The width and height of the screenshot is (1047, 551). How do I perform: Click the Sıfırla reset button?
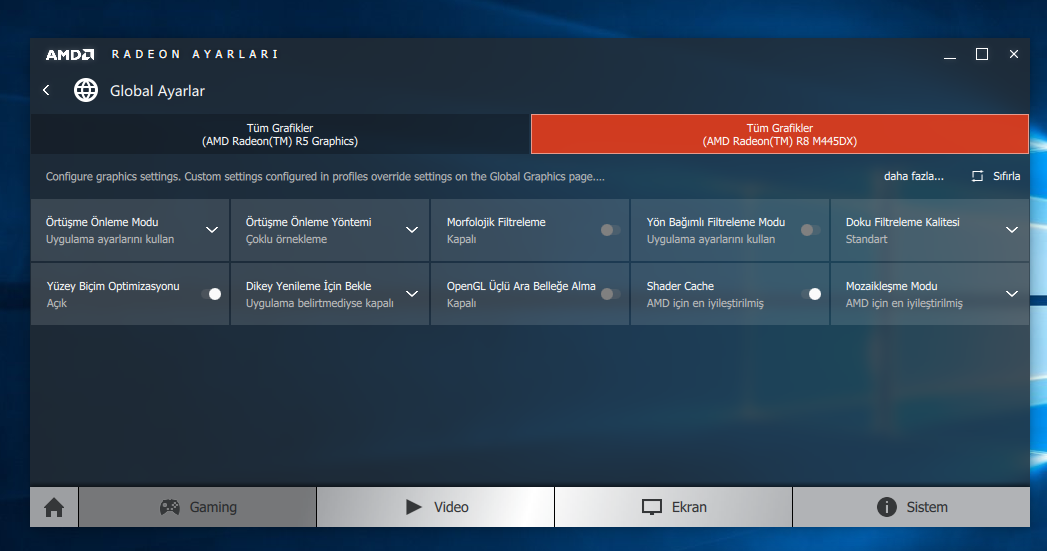[996, 176]
